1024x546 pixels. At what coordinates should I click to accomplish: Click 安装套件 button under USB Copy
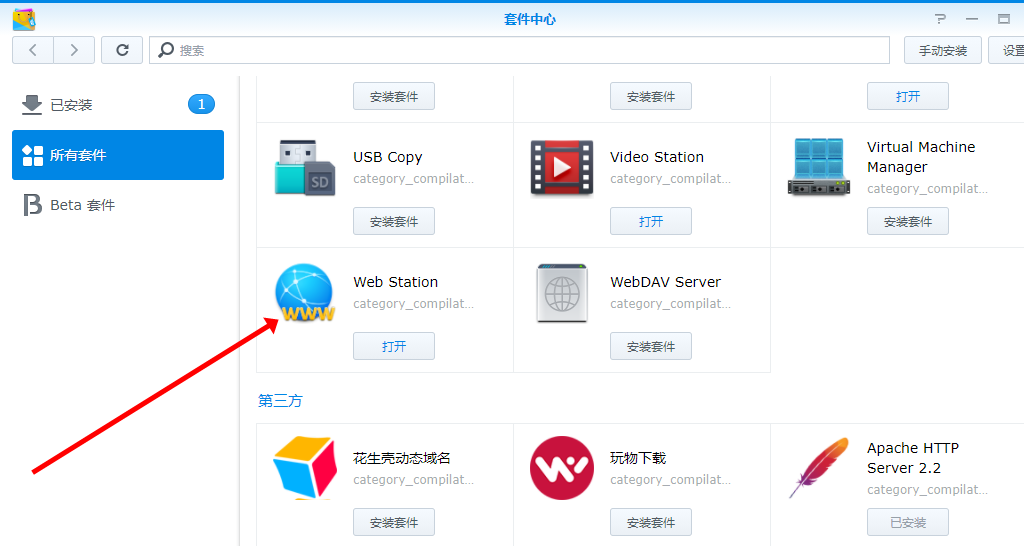coord(394,221)
